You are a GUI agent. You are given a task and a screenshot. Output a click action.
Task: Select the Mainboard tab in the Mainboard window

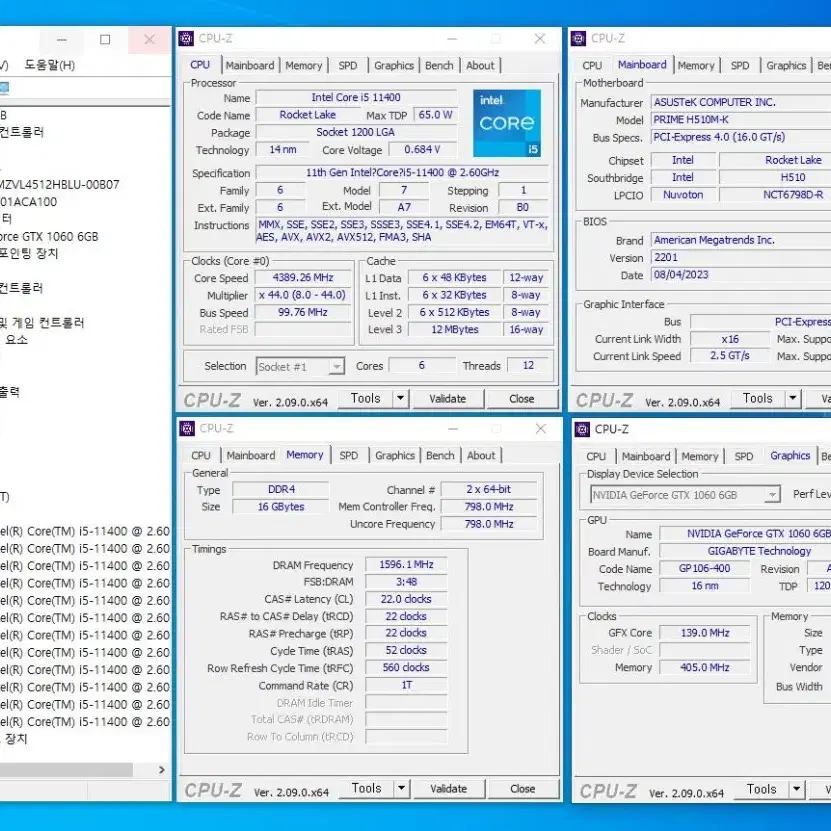[x=642, y=65]
